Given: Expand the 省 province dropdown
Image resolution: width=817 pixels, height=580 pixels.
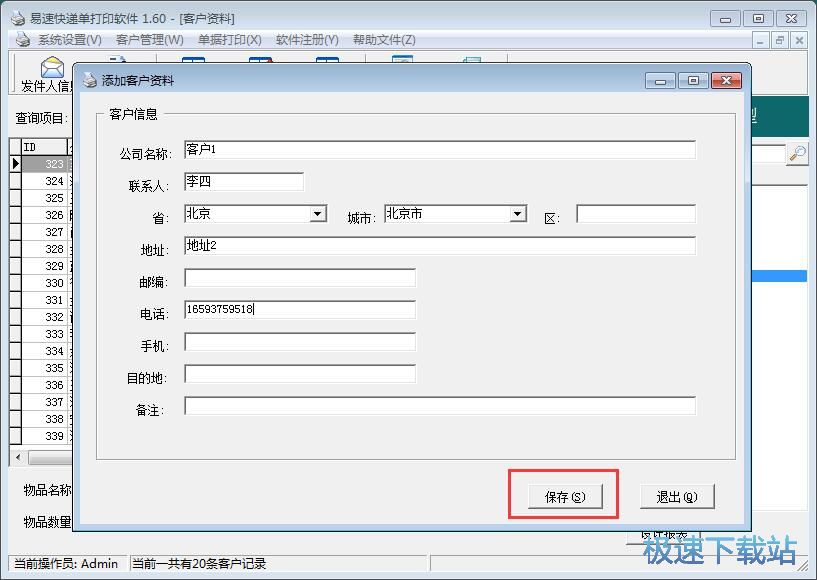Looking at the screenshot, I should 317,214.
